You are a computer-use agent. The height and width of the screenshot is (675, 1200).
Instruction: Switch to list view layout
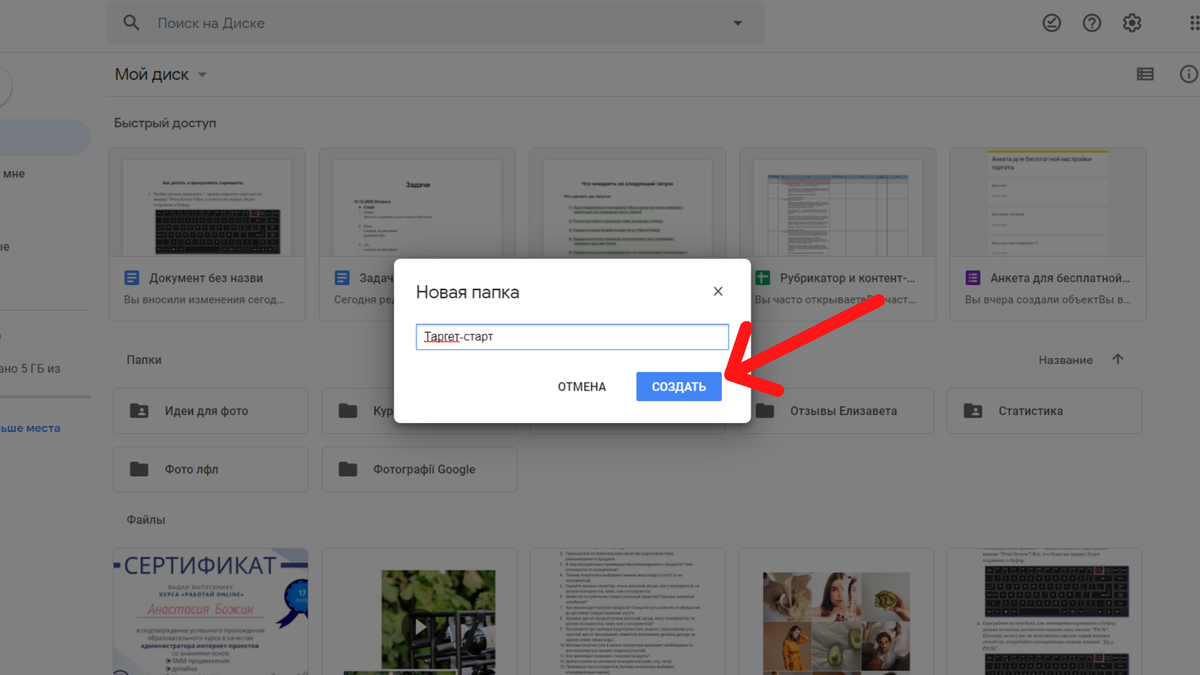(x=1145, y=74)
